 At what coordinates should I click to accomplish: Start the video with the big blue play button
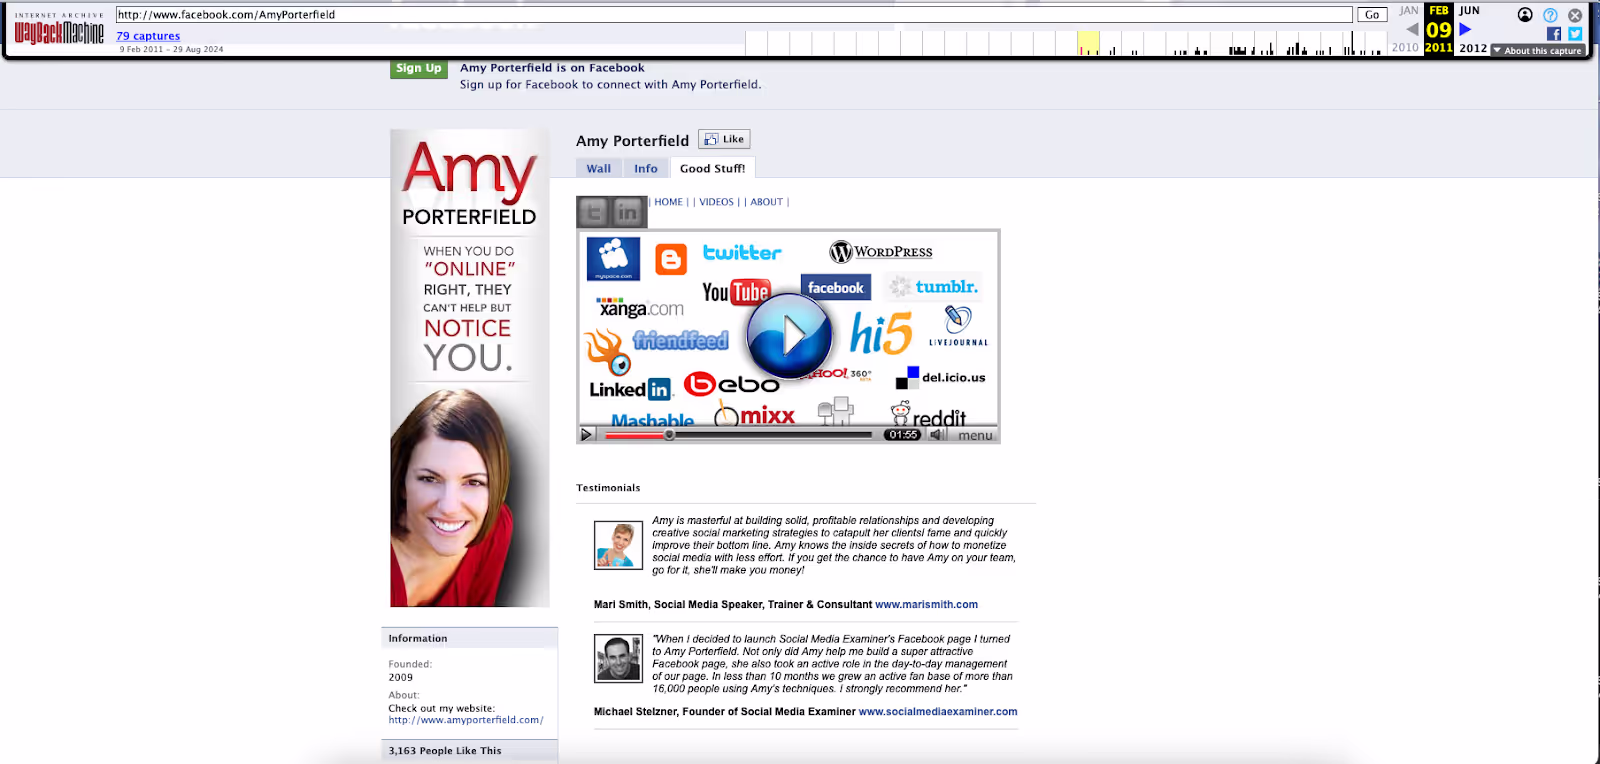(x=790, y=335)
